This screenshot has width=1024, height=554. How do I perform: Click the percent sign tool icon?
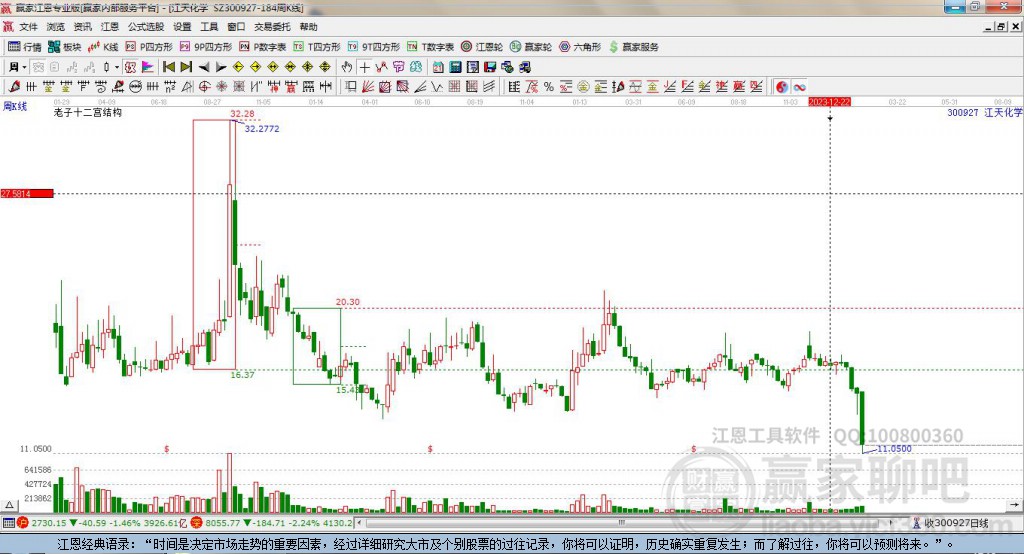pyautogui.click(x=549, y=86)
